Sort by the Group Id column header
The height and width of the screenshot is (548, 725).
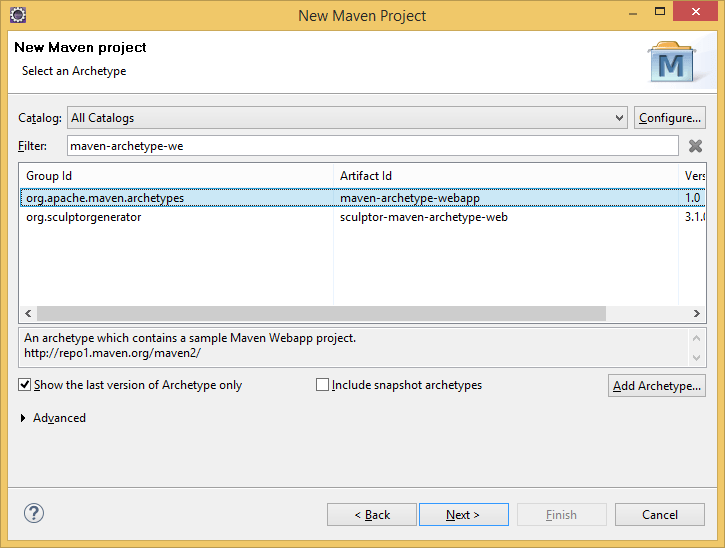tap(176, 176)
